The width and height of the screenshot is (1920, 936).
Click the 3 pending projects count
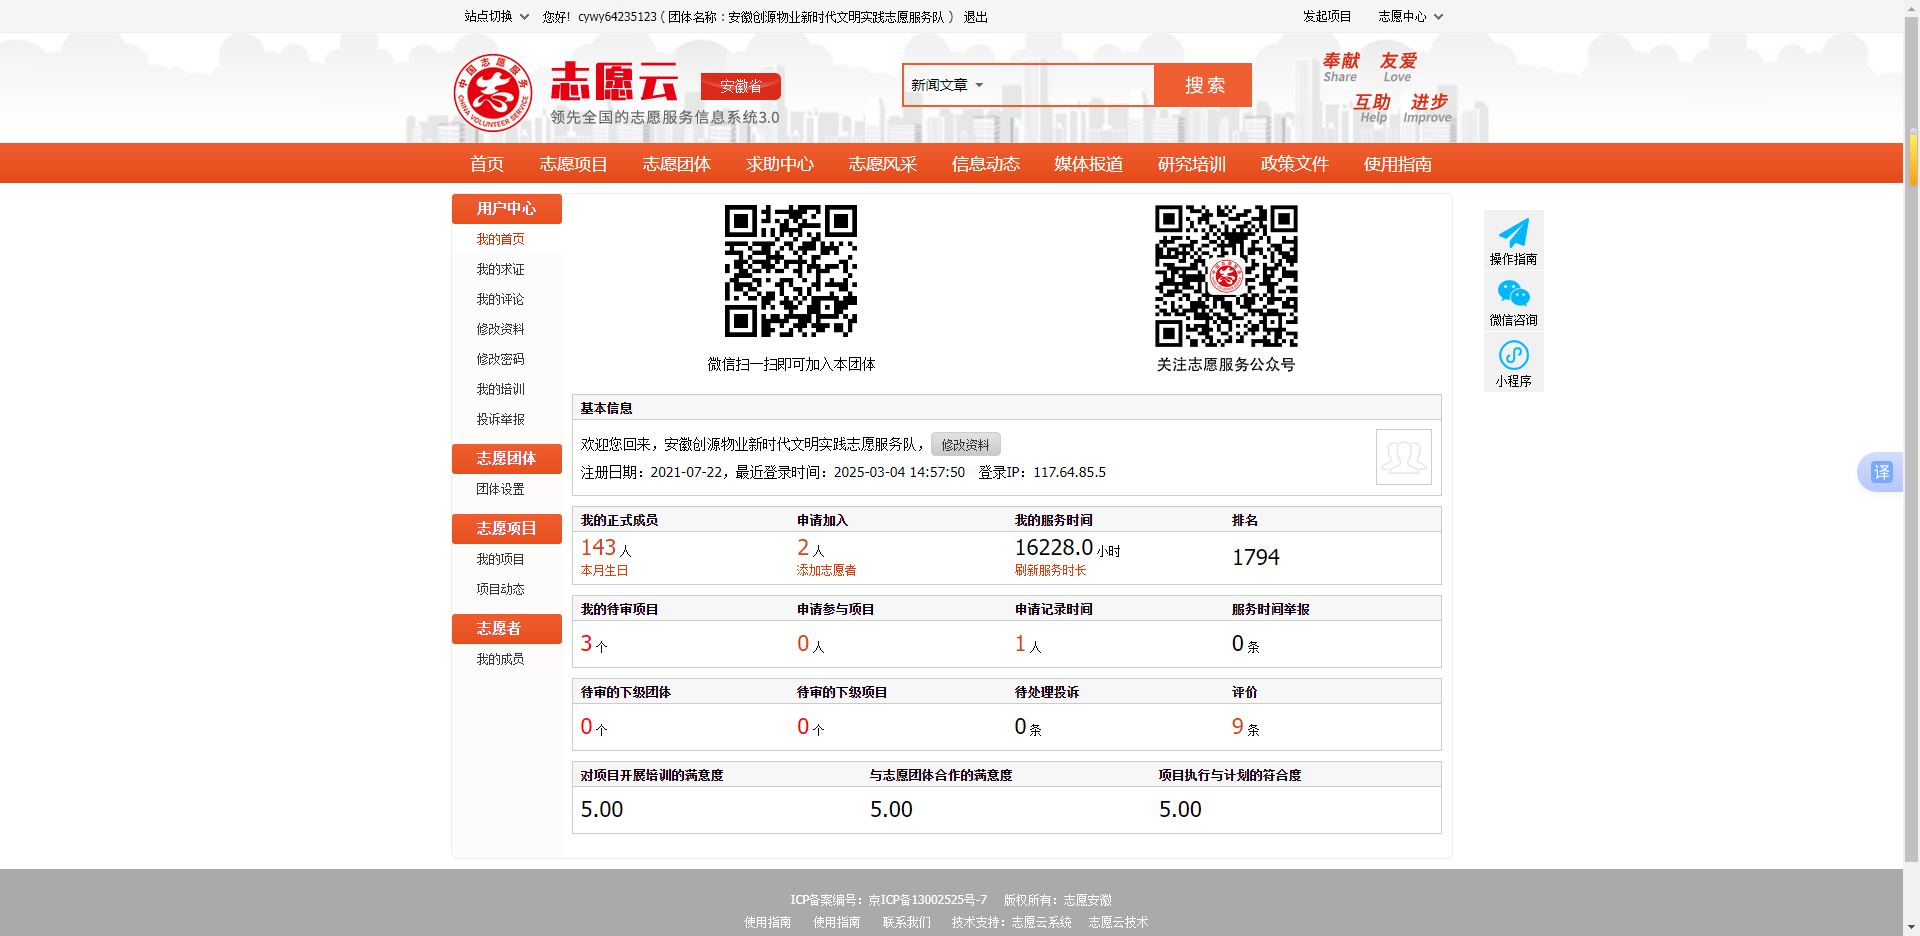(586, 643)
